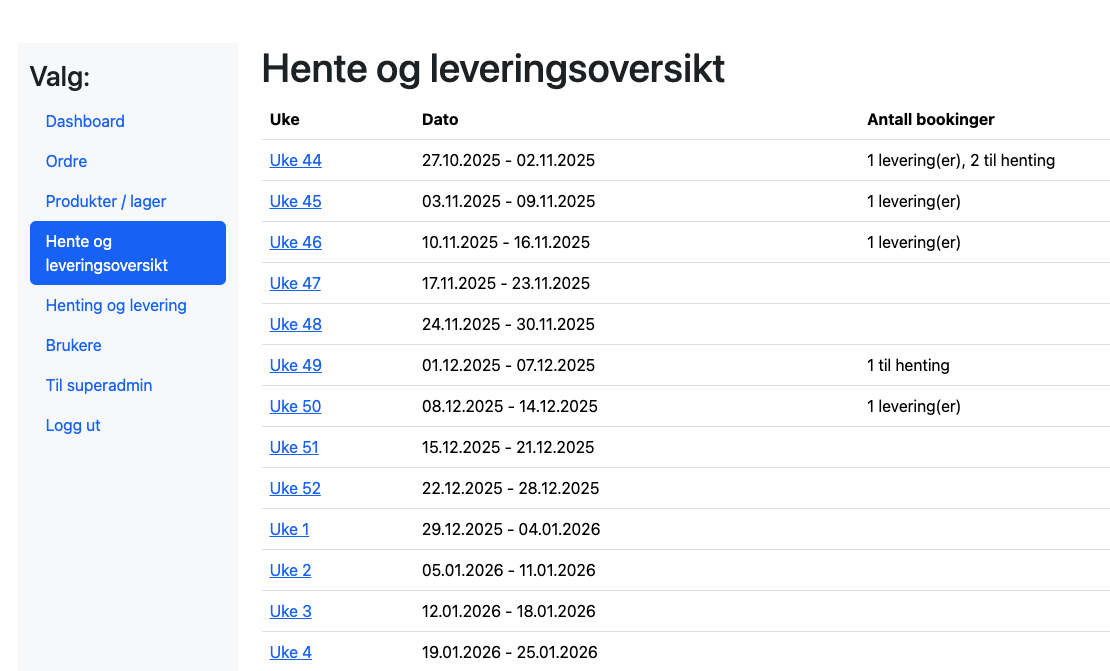
Task: Click Logg ut to sign out
Action: (x=72, y=425)
